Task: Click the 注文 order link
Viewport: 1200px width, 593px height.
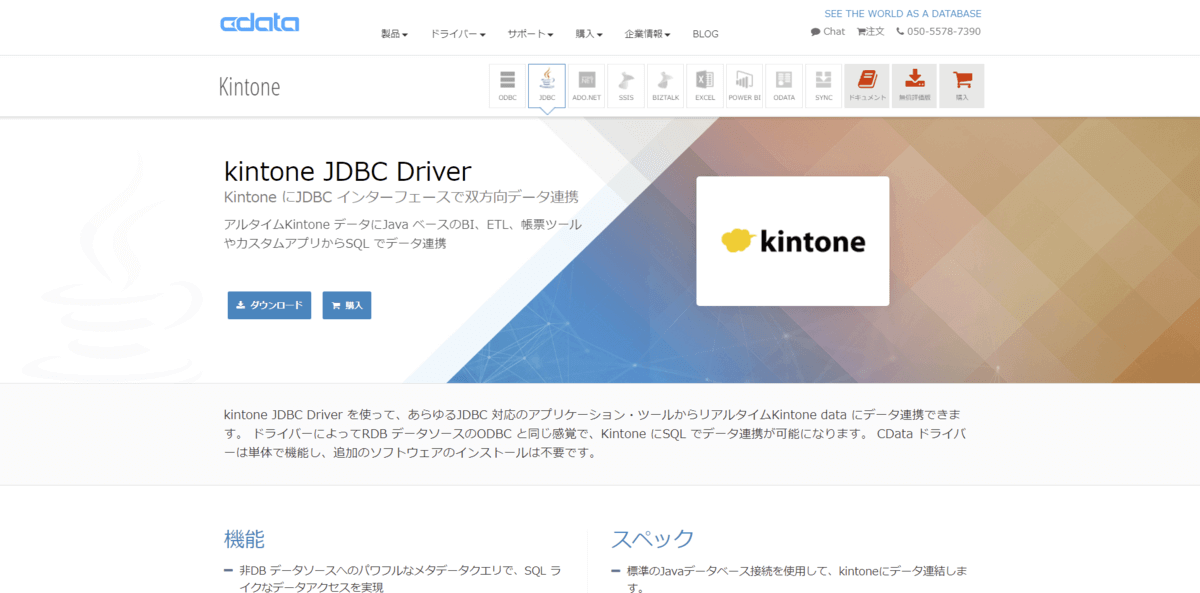Action: tap(871, 32)
